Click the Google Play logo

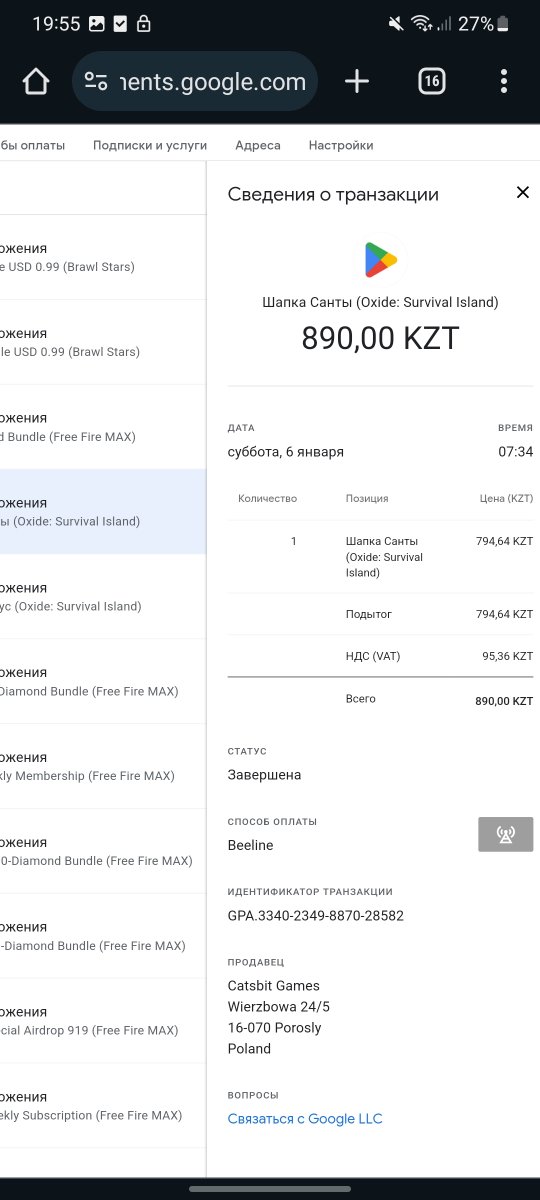click(380, 260)
